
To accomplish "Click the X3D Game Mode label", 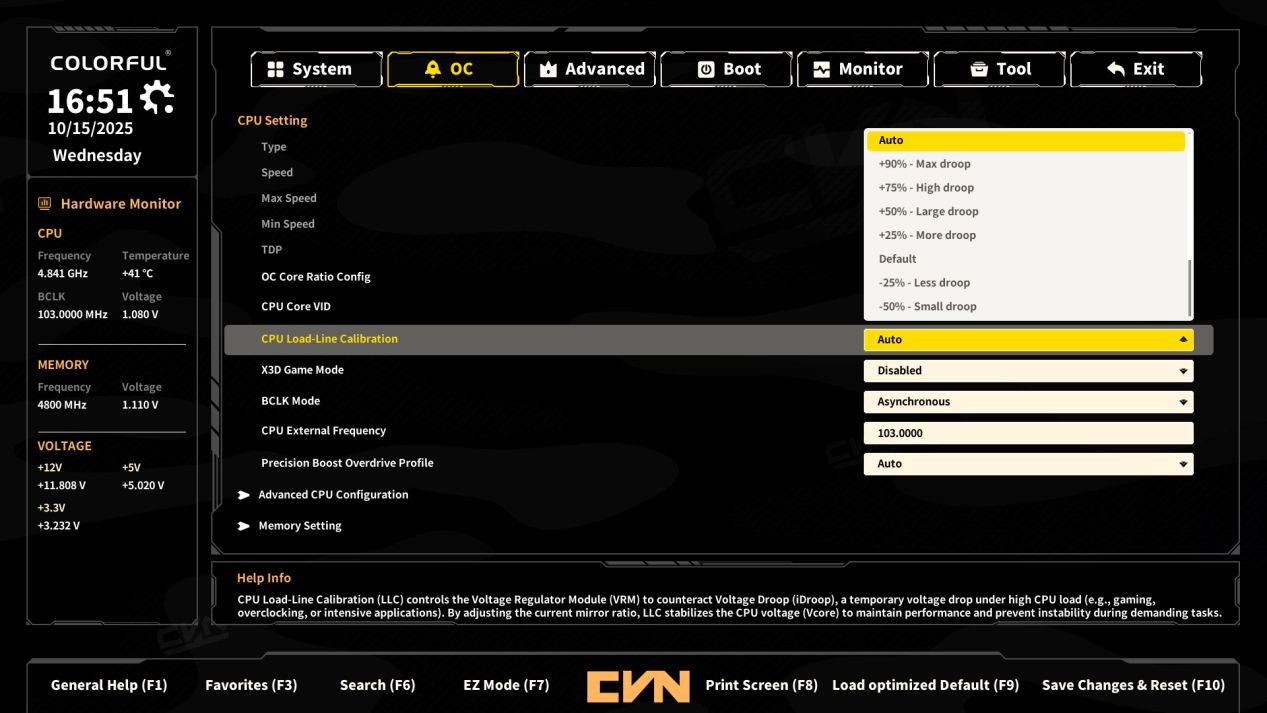I will [x=302, y=370].
